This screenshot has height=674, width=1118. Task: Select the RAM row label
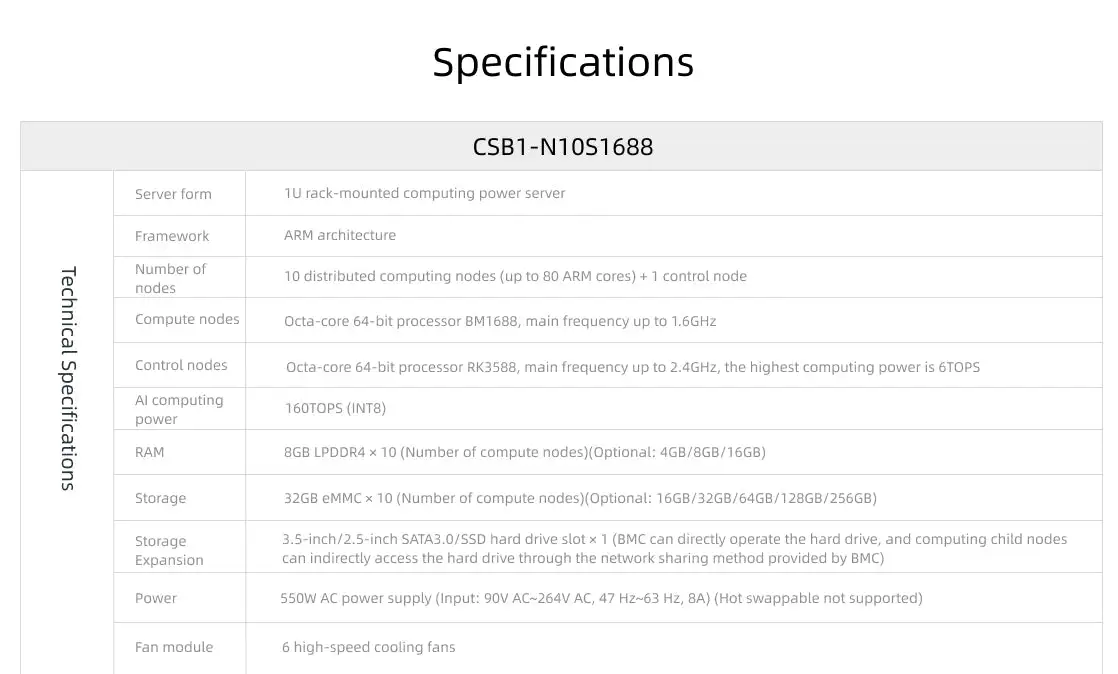click(150, 452)
